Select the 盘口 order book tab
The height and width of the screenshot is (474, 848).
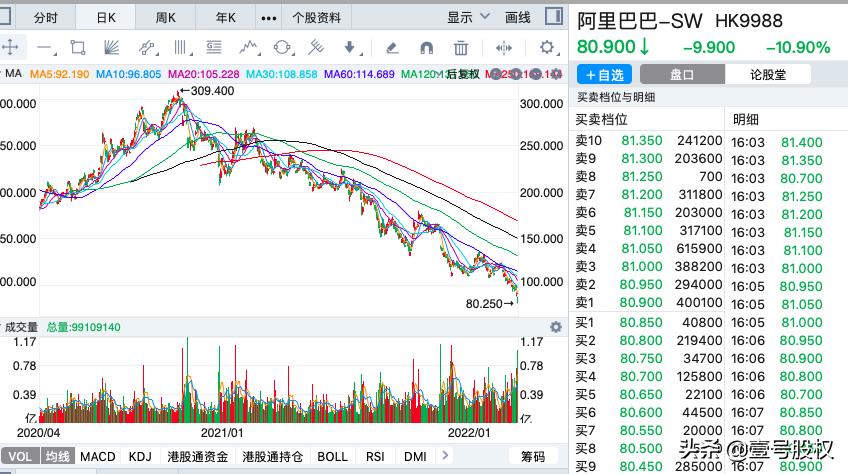[x=682, y=75]
